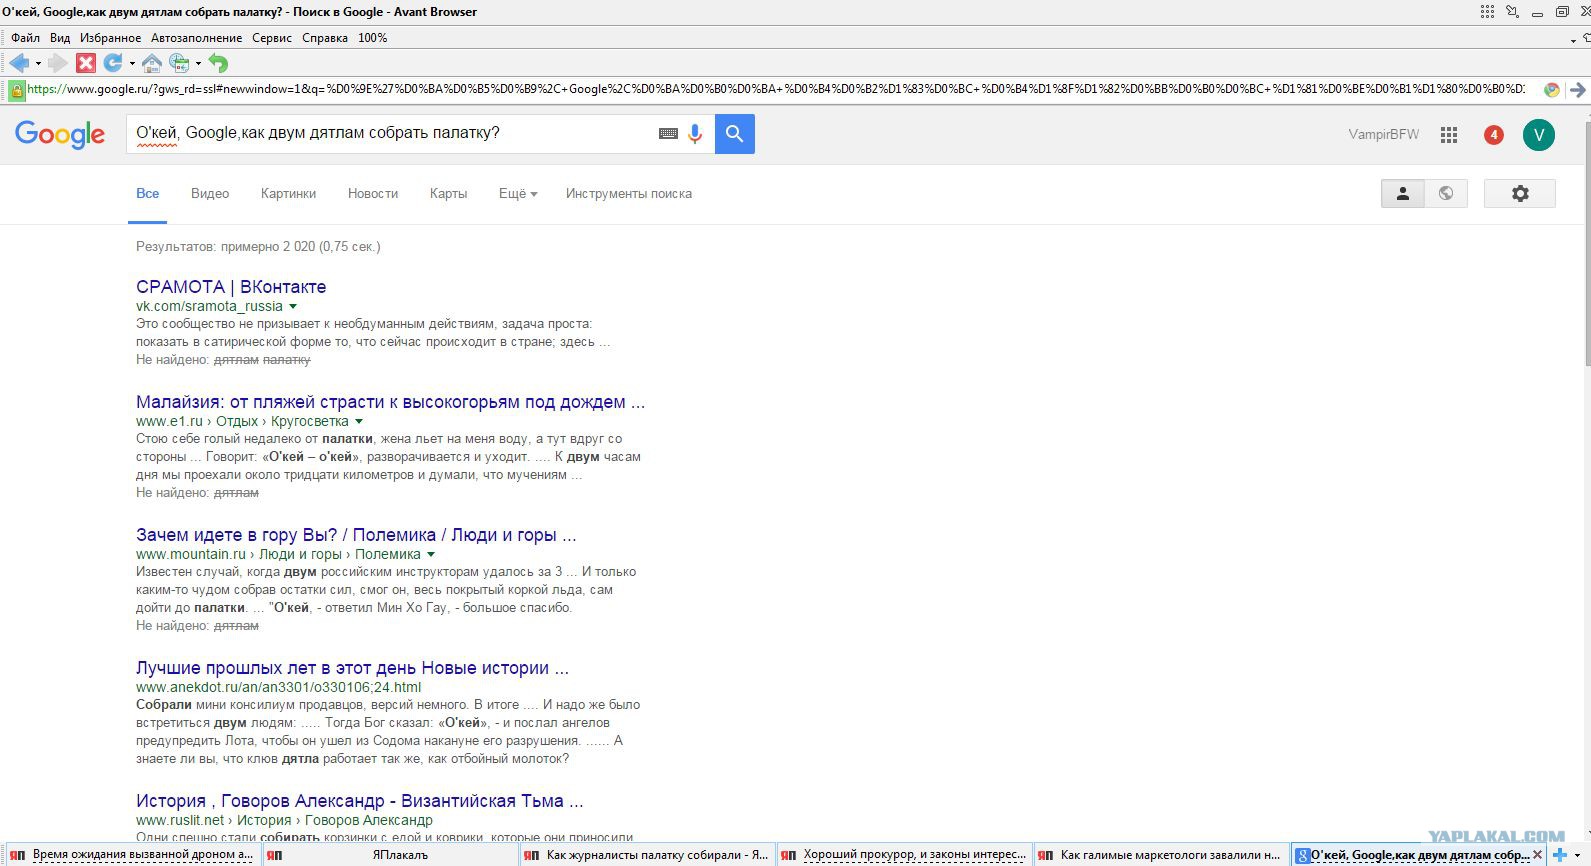Open Инструменты поиска

tap(629, 194)
